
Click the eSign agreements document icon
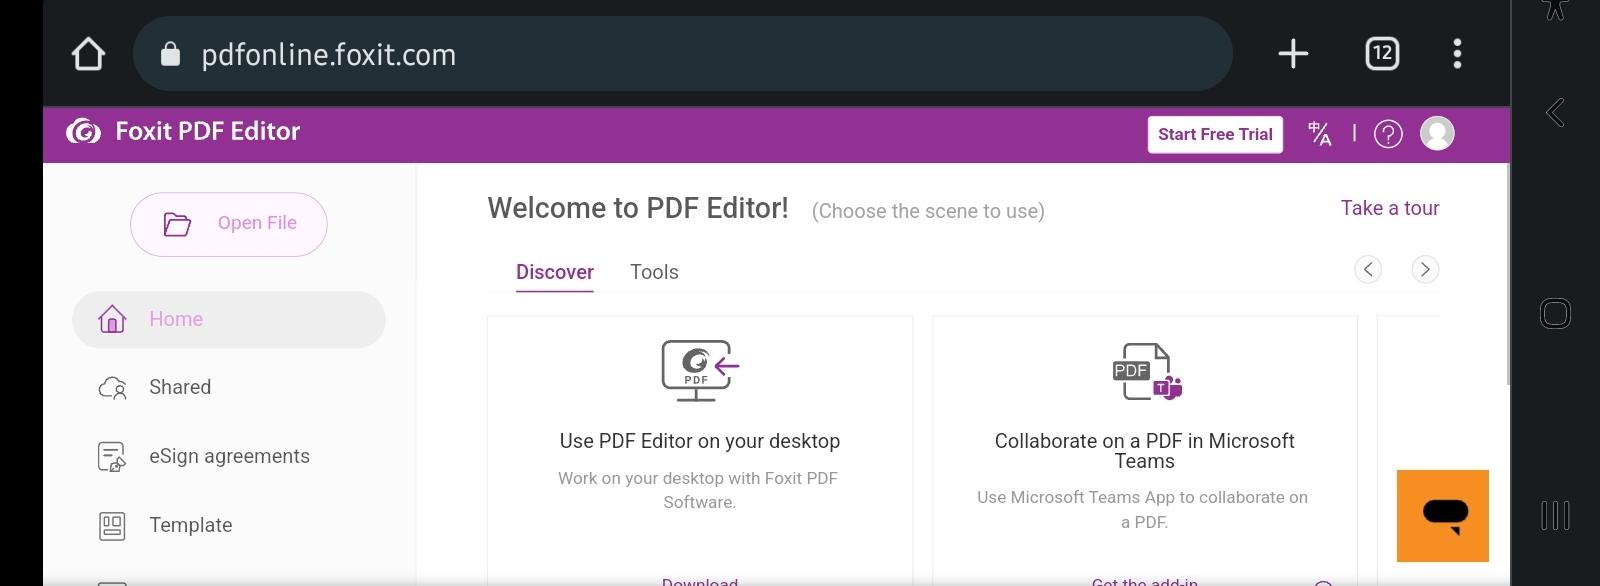coord(112,457)
